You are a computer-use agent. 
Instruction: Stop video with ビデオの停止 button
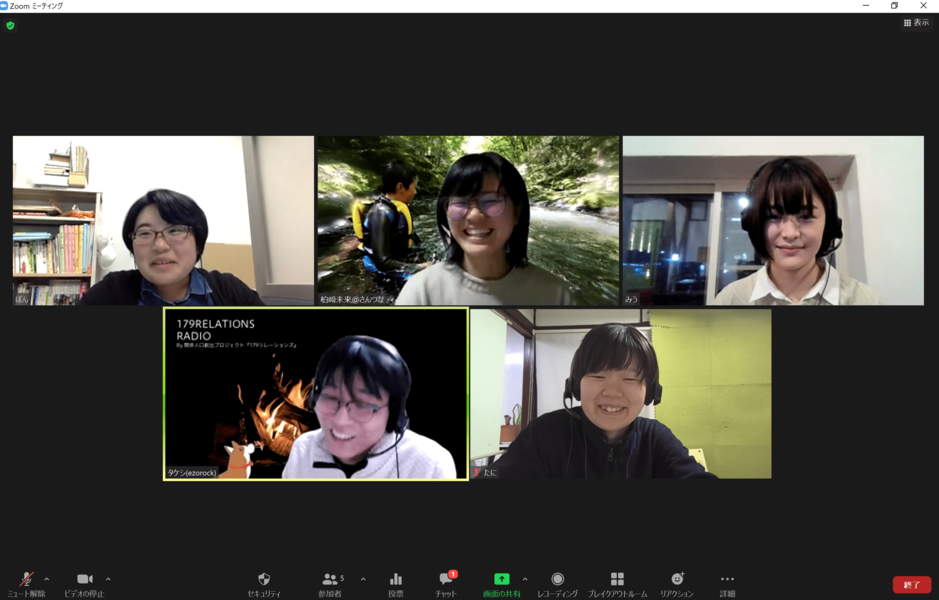point(84,581)
